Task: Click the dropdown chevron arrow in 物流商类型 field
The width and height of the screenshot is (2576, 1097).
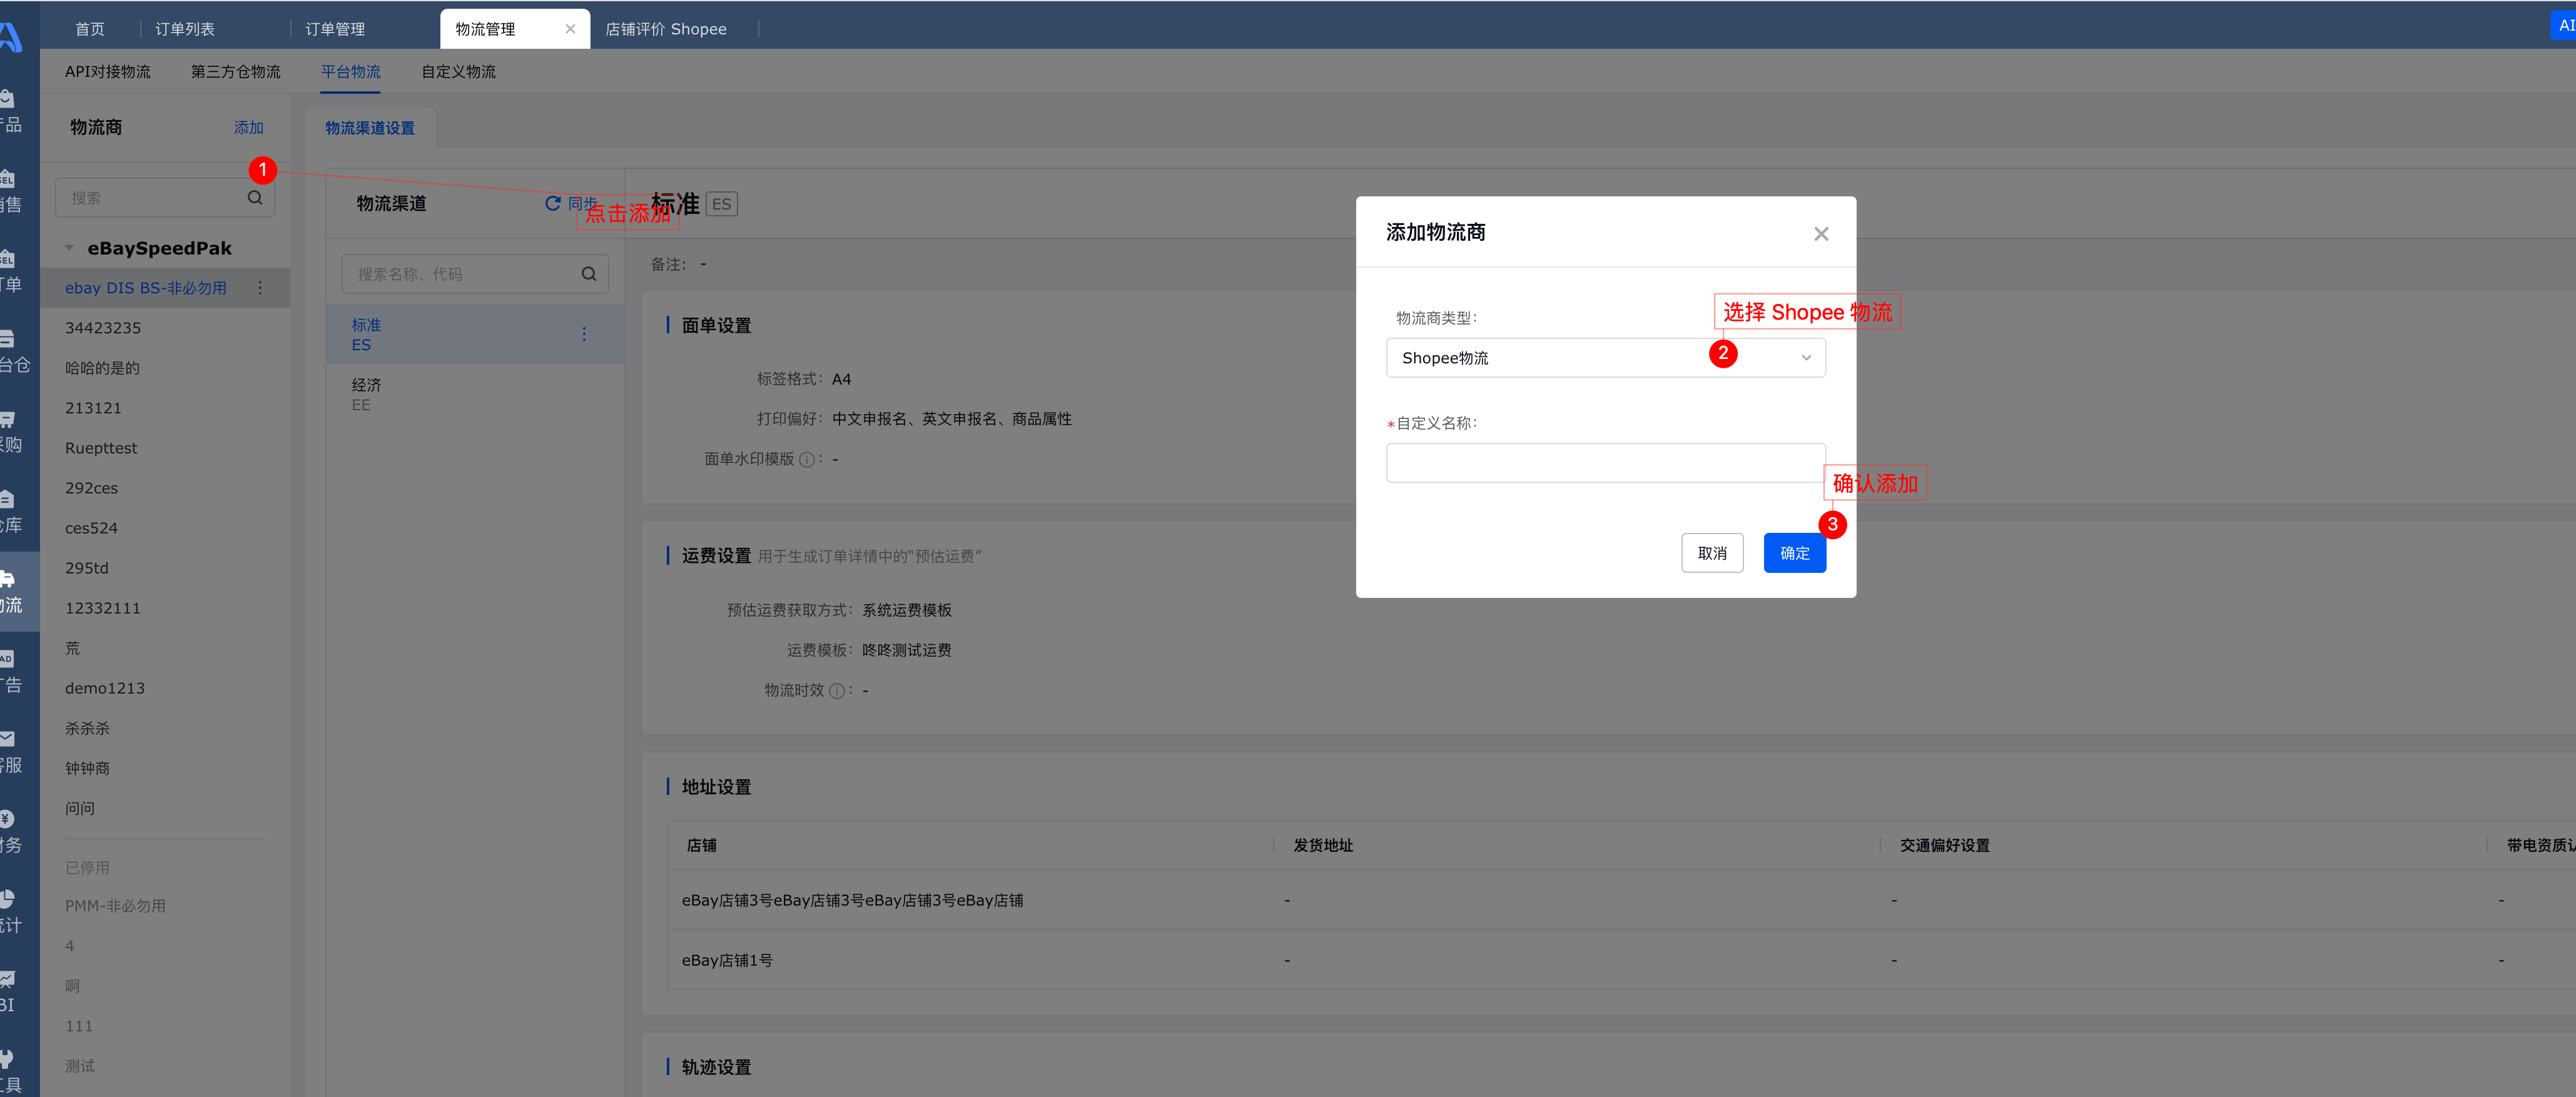Action: pyautogui.click(x=1805, y=358)
